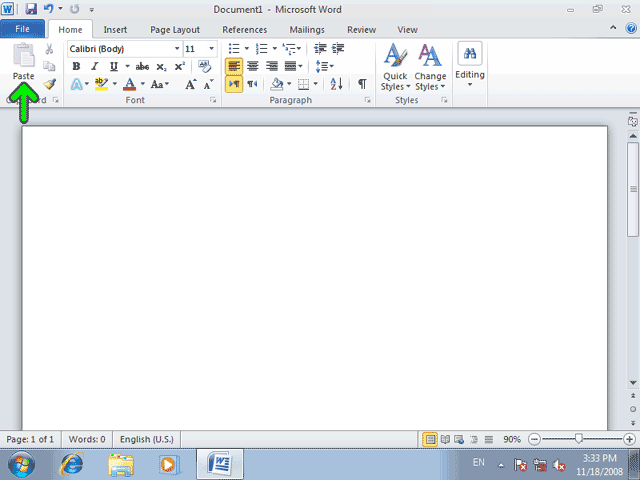Image resolution: width=640 pixels, height=480 pixels.
Task: Toggle Align Text Left button
Action: pyautogui.click(x=234, y=67)
